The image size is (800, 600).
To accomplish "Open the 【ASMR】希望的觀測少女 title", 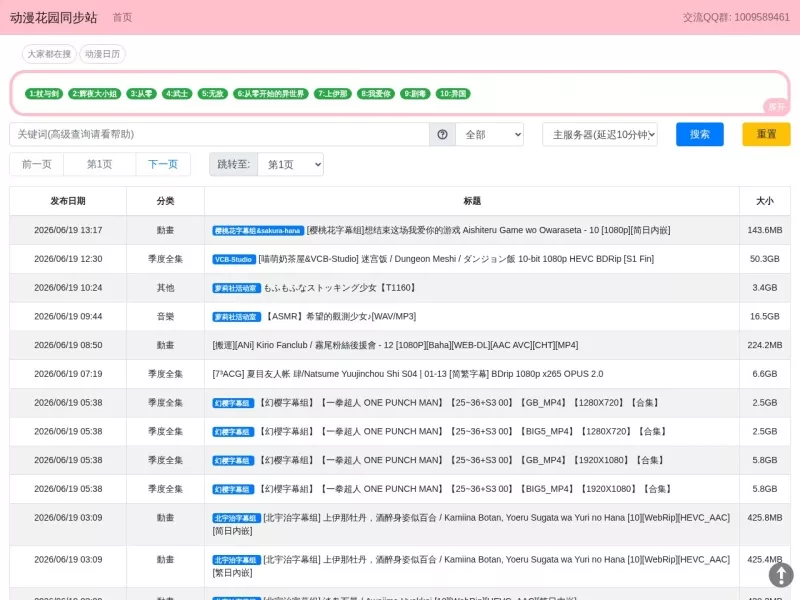I will coord(340,316).
